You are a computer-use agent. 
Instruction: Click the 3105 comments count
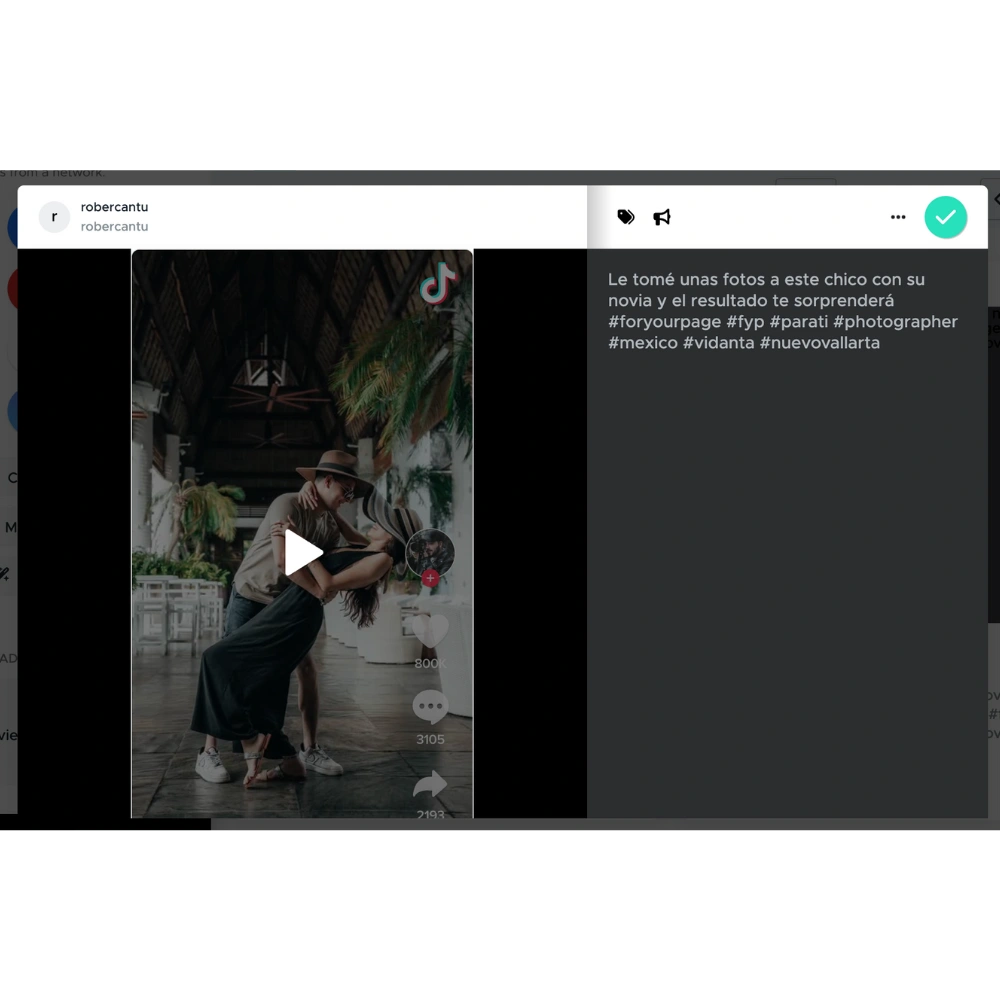click(x=430, y=739)
